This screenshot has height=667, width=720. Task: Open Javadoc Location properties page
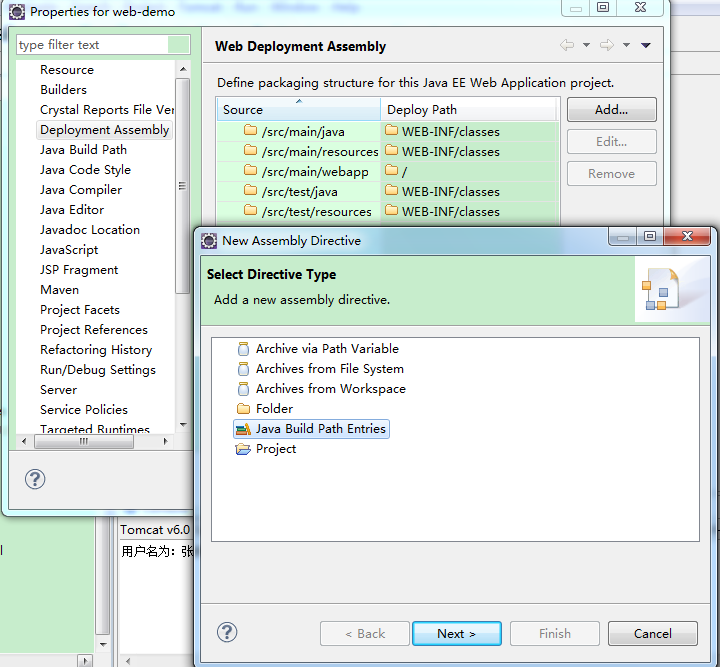point(90,230)
